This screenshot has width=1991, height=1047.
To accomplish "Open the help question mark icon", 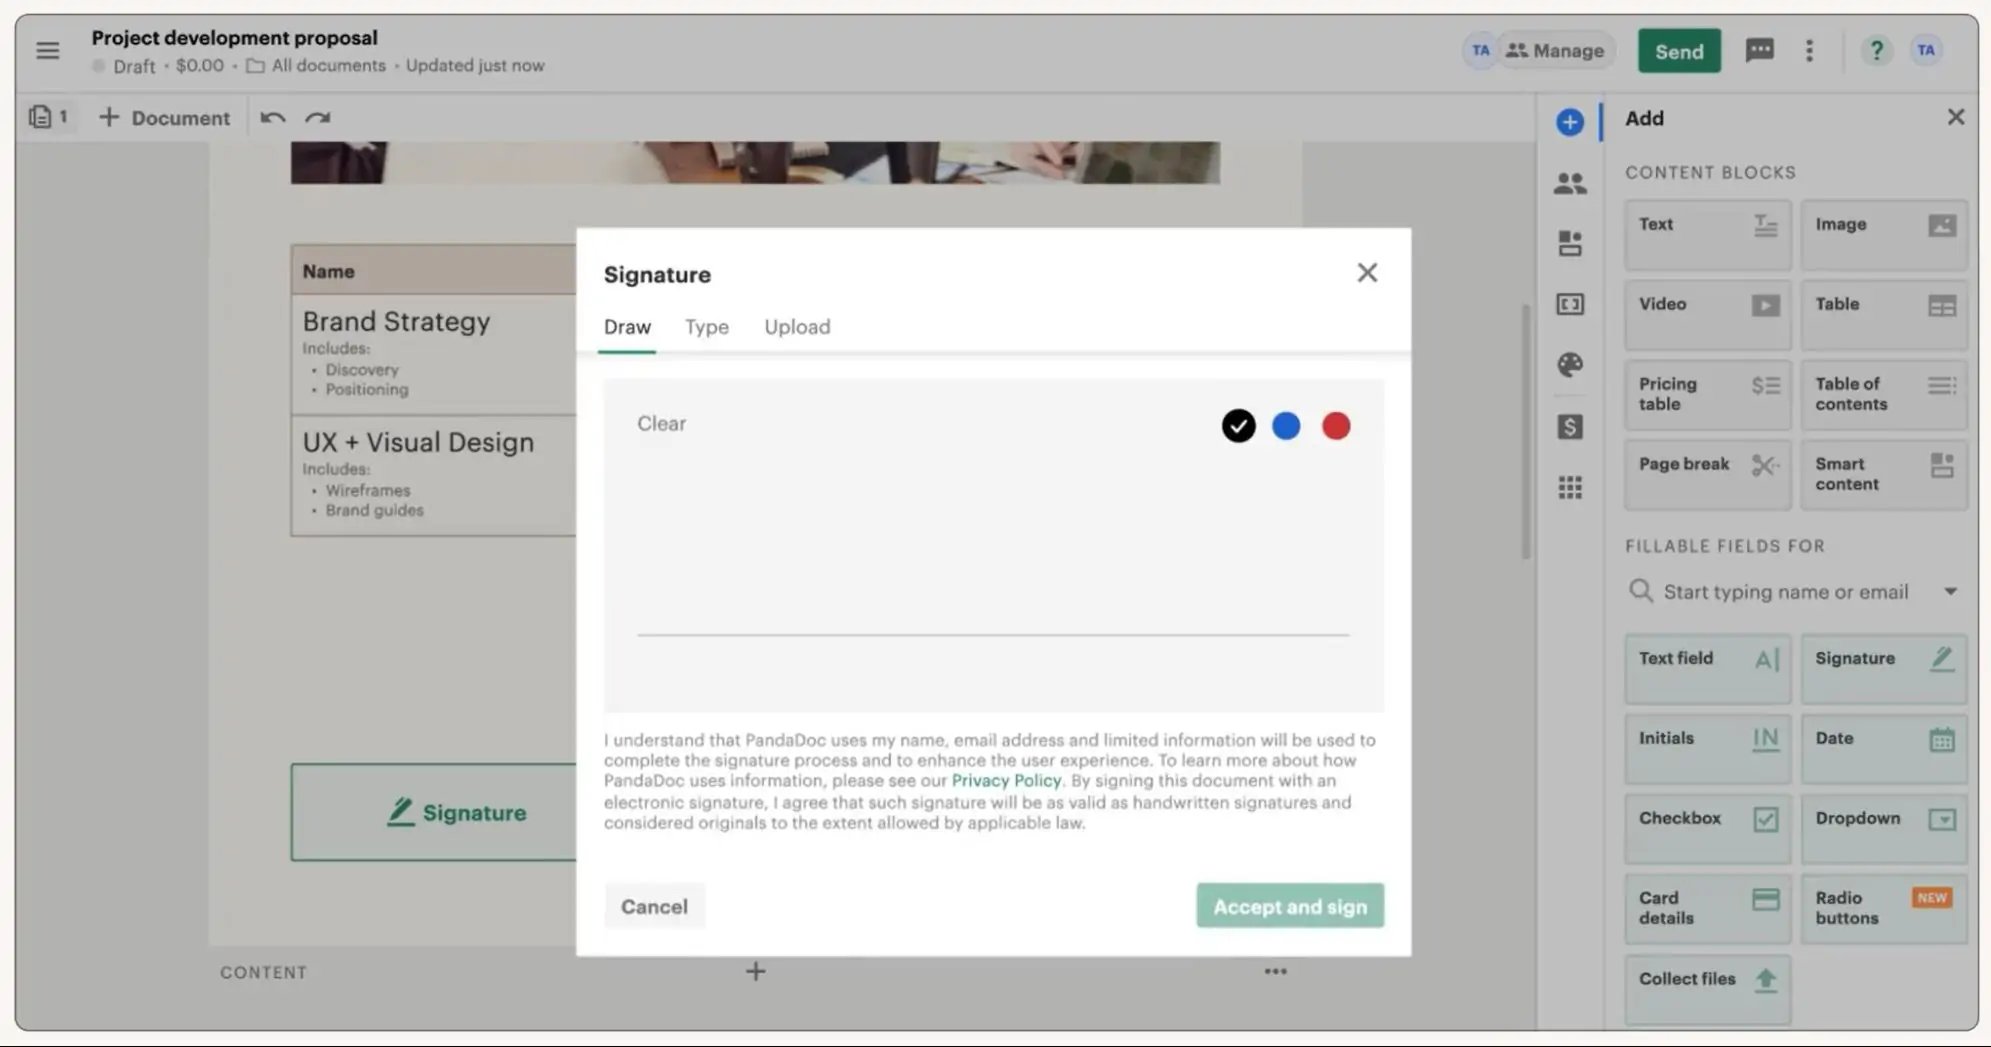I will [x=1876, y=50].
